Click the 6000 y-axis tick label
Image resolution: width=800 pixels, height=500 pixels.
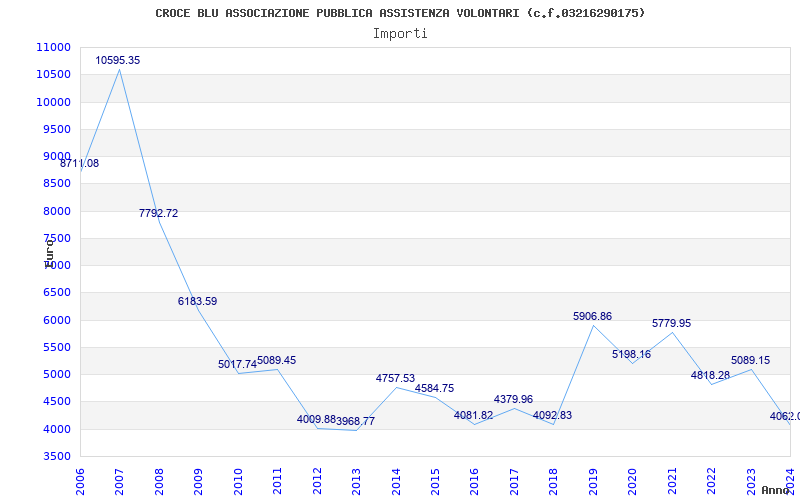[x=56, y=320]
